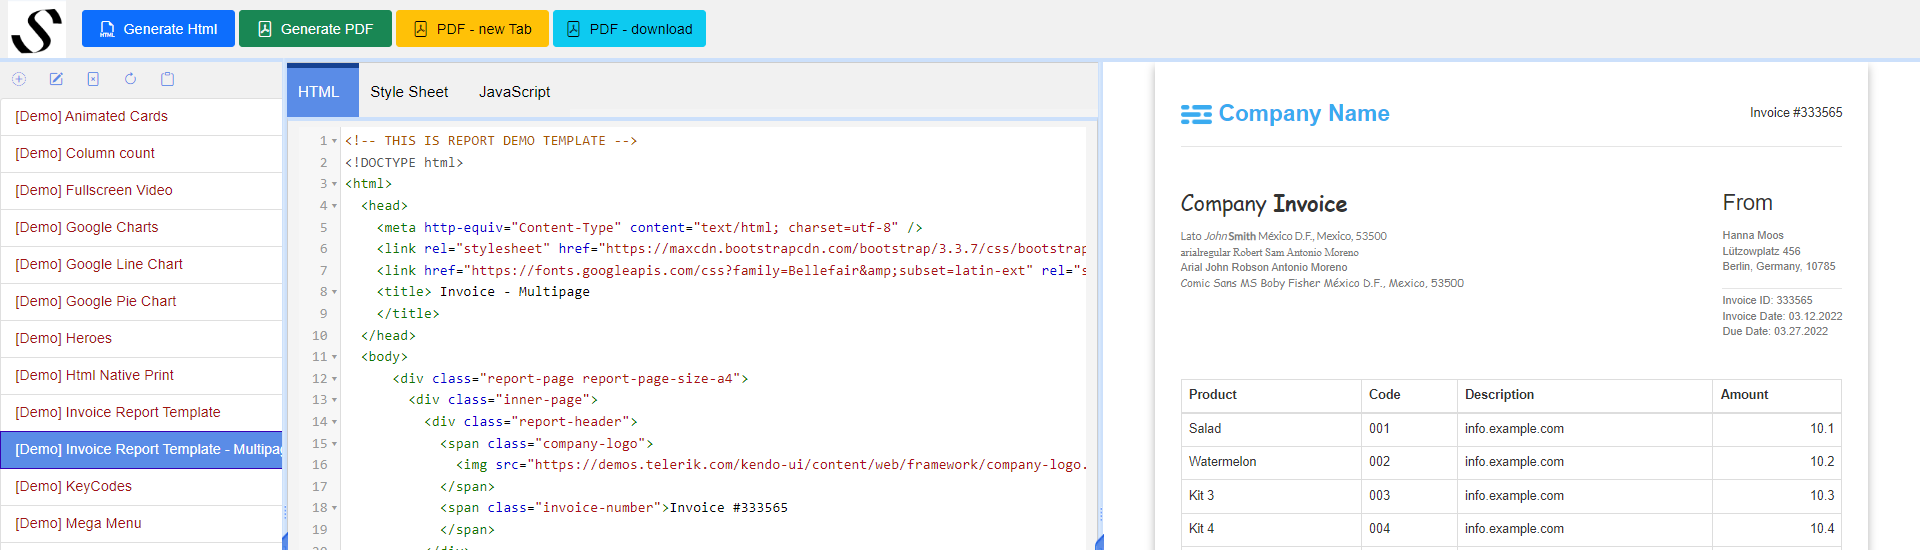
Task: Select the HTML editor tab
Action: click(318, 92)
